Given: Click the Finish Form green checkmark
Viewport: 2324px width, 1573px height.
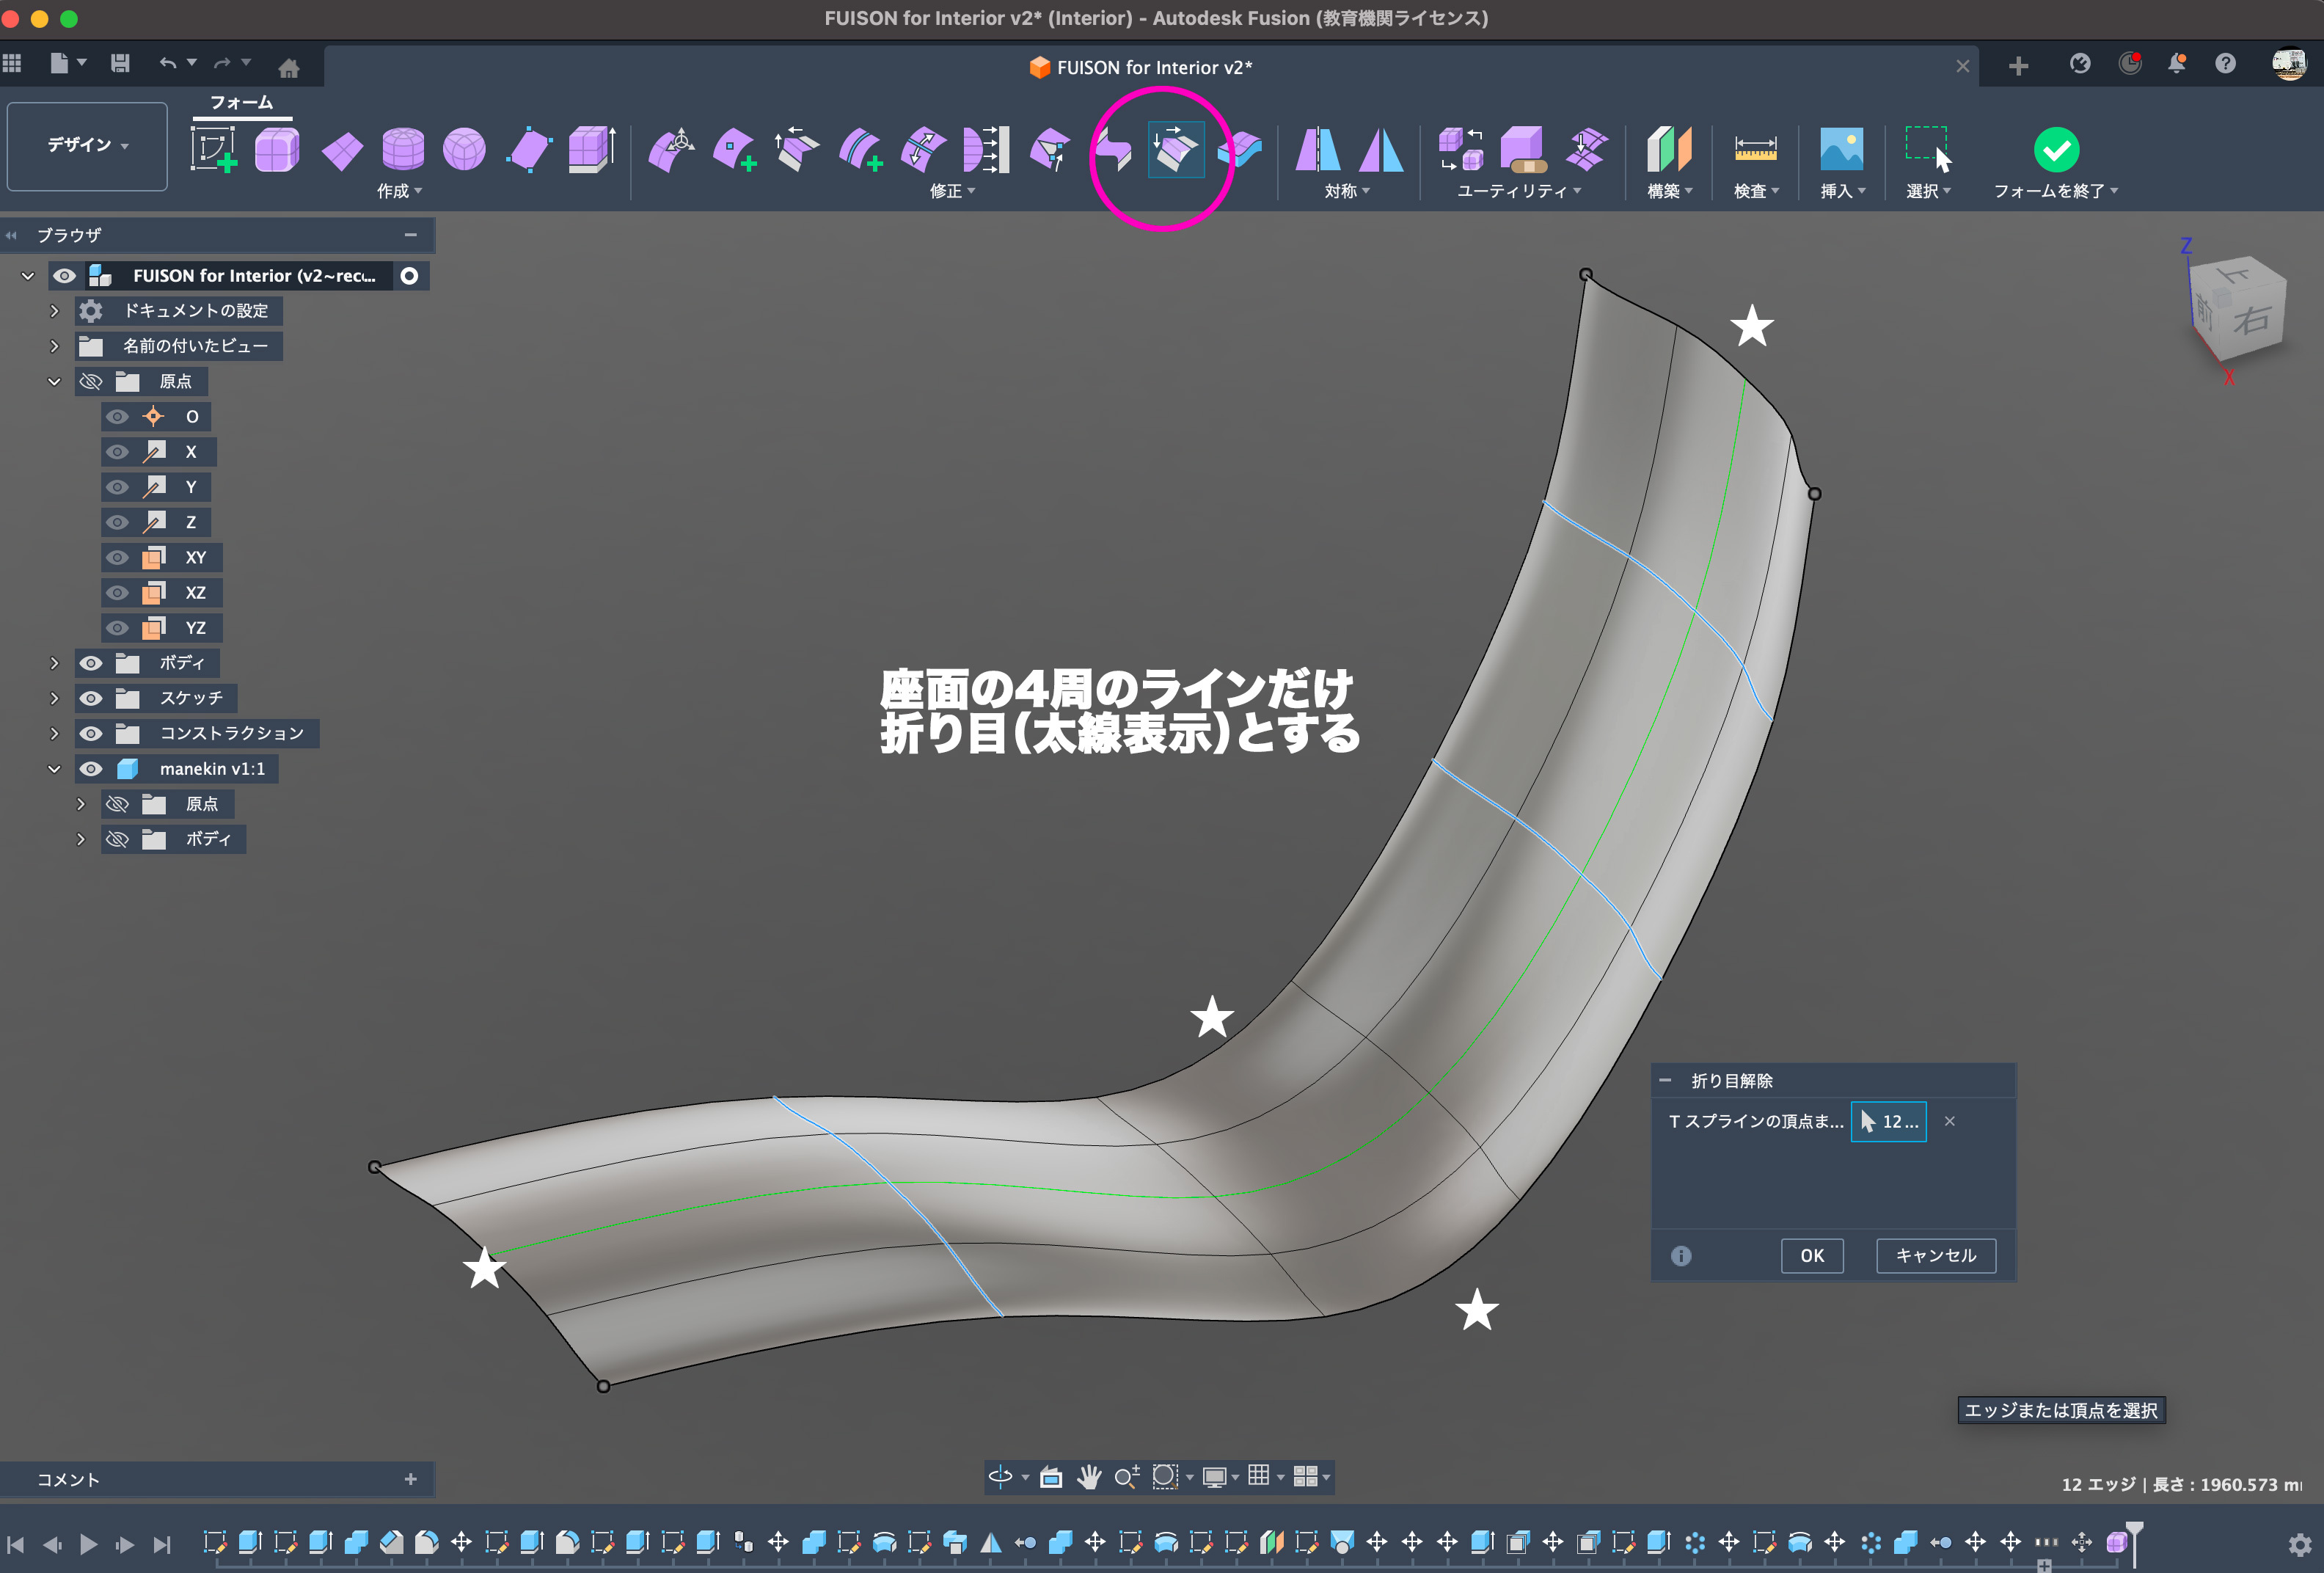Looking at the screenshot, I should tap(2056, 150).
